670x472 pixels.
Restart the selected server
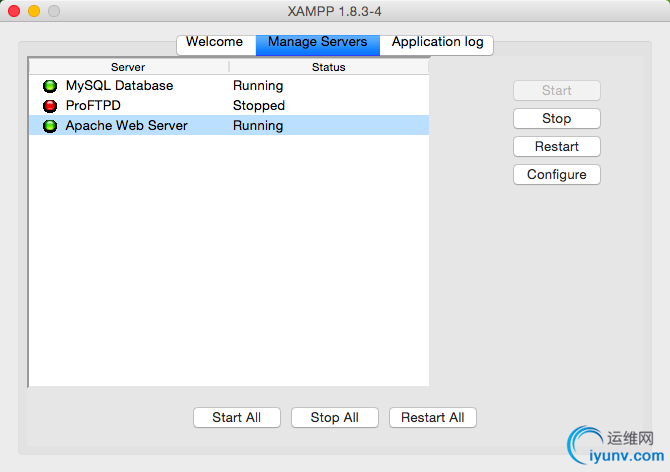556,147
